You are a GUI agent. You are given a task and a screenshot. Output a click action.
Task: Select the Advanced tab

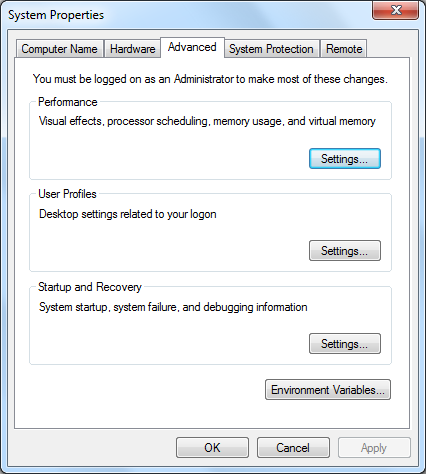(192, 47)
